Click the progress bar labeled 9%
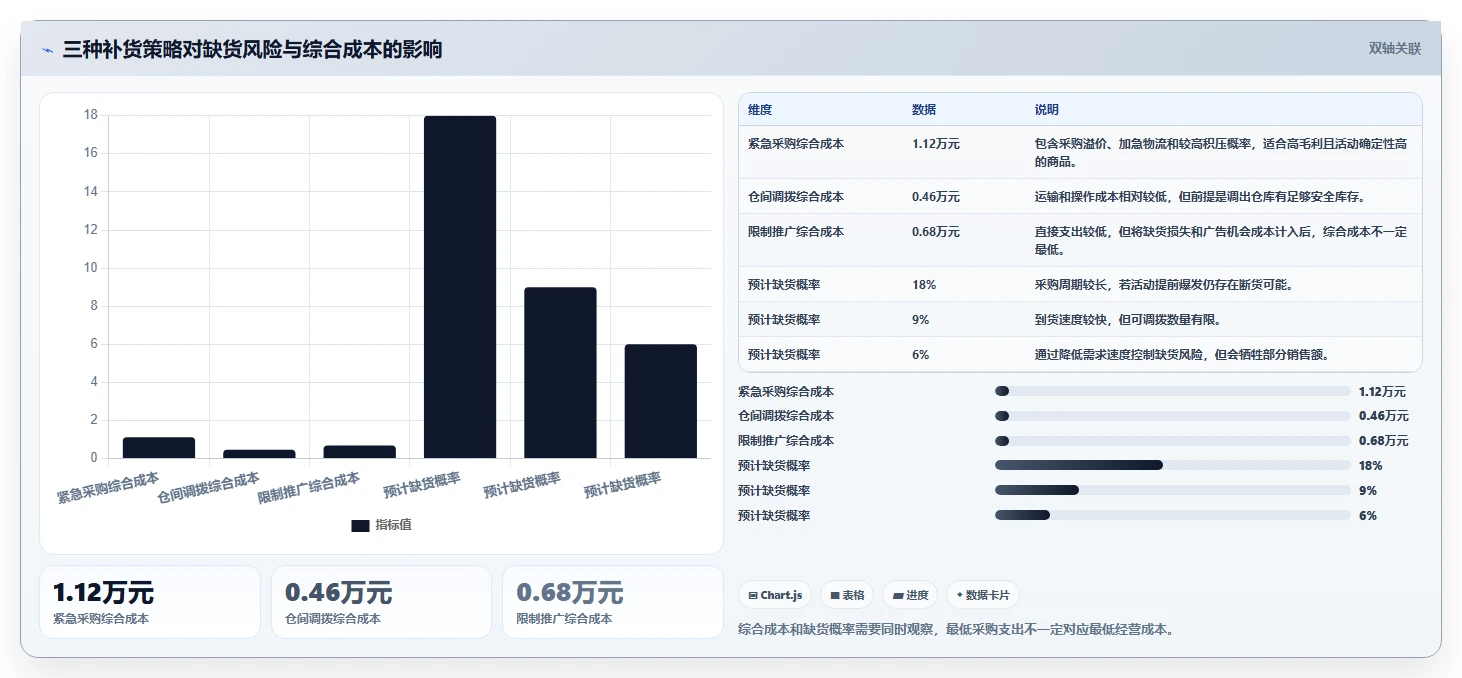 pos(1172,490)
